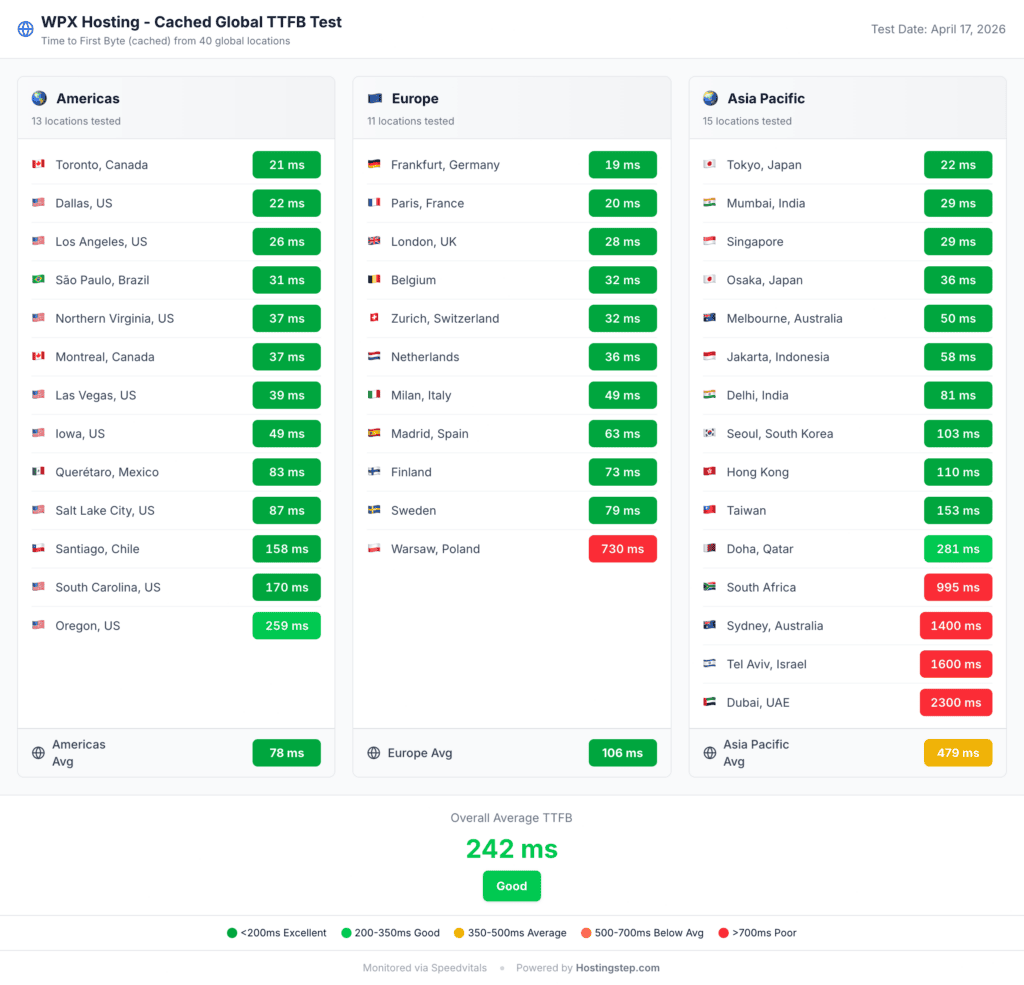Click the India flag next to Mumbai
This screenshot has height=985, width=1024.
coord(710,202)
